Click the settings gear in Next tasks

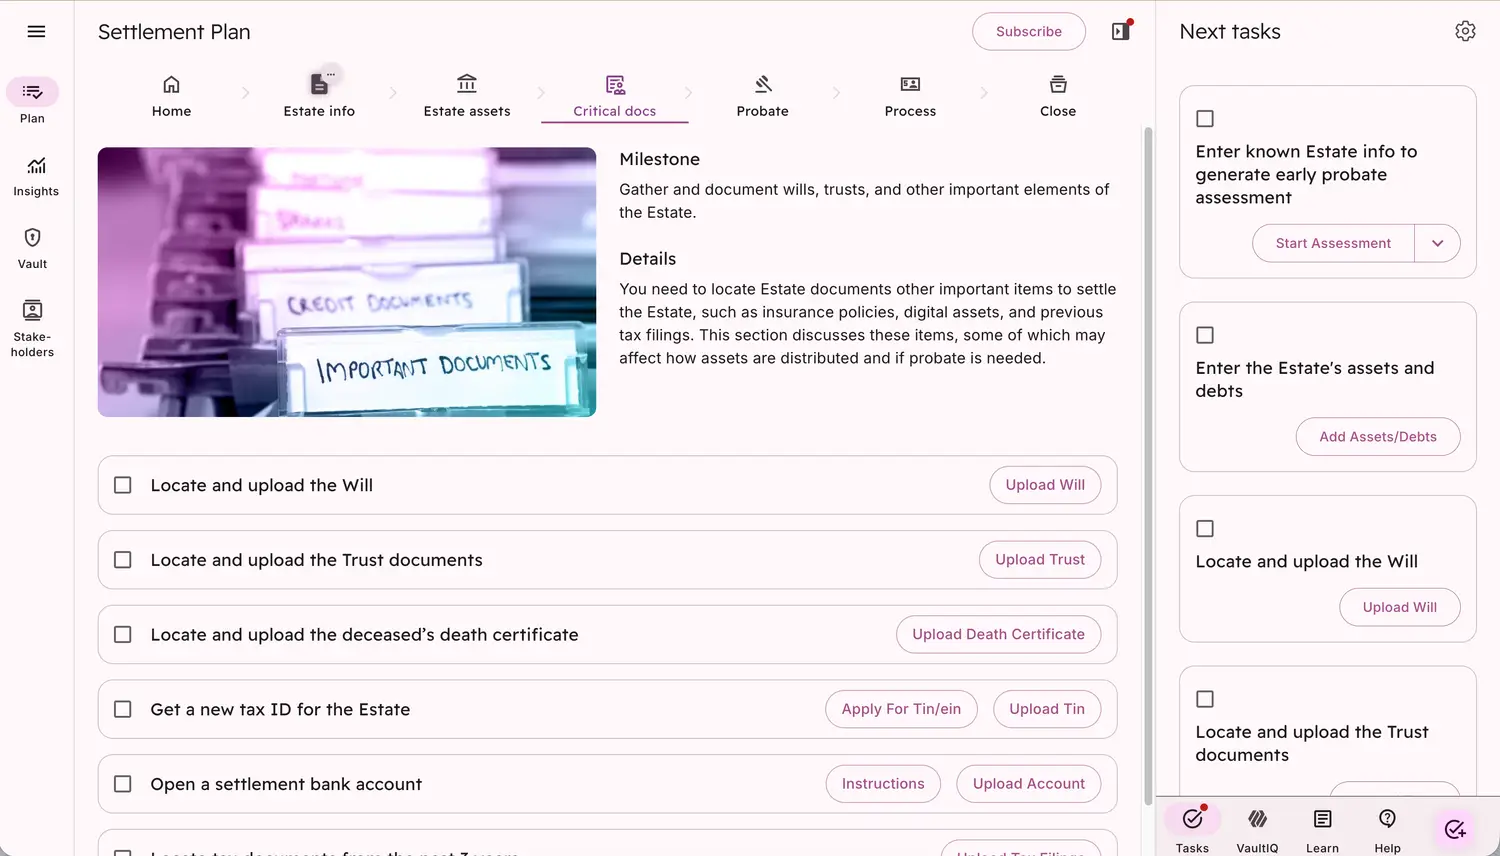coord(1465,31)
